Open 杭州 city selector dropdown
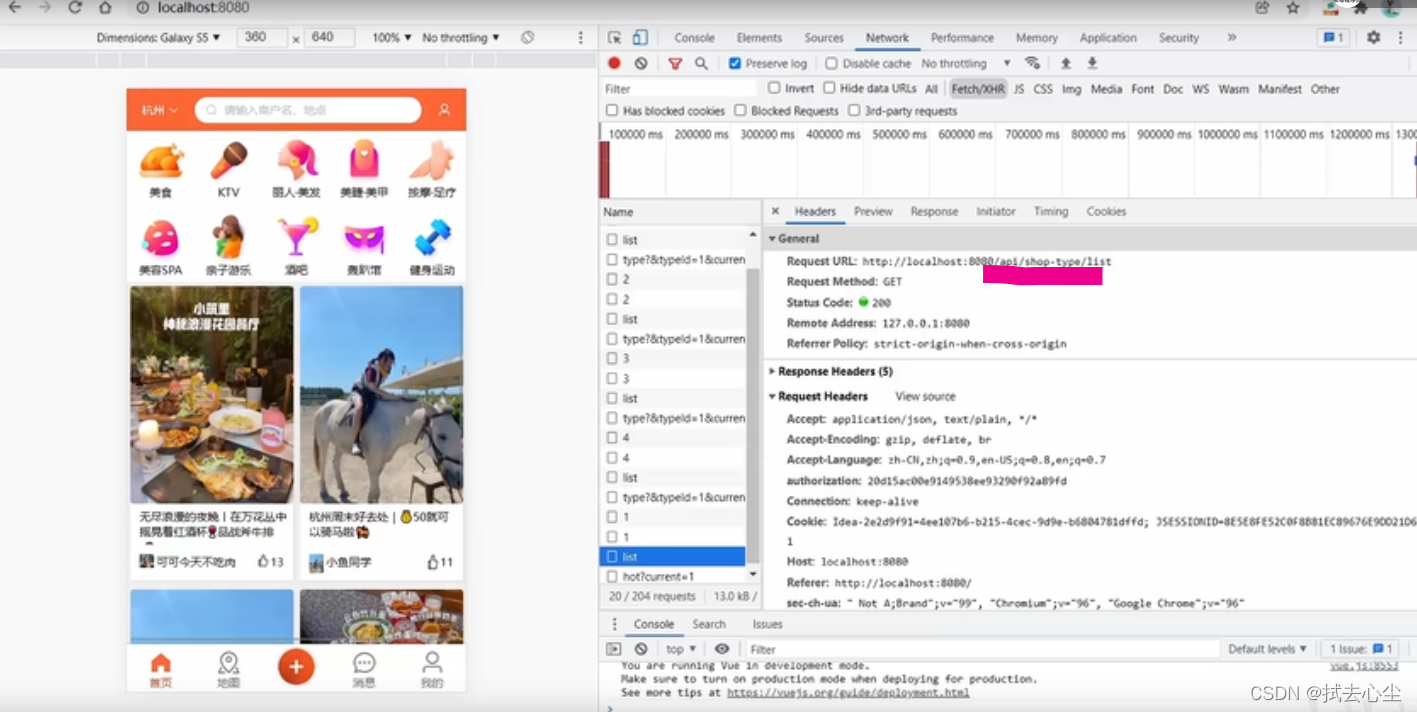The height and width of the screenshot is (712, 1417). click(x=160, y=110)
